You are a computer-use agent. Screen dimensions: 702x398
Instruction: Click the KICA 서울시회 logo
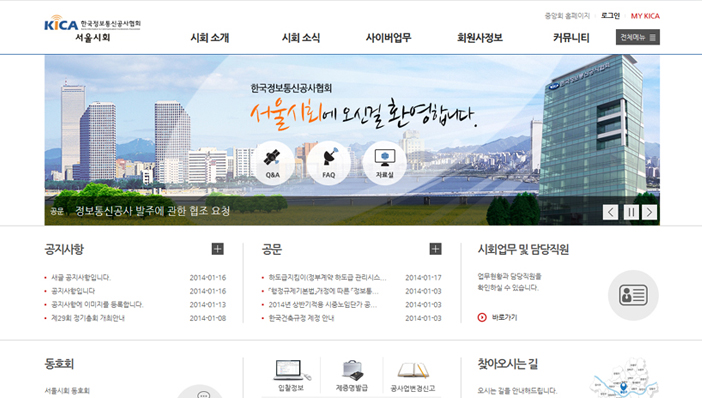(92, 29)
